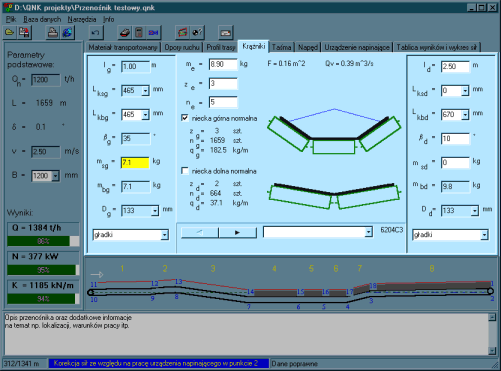Switch to the Napęd tab

(x=308, y=47)
